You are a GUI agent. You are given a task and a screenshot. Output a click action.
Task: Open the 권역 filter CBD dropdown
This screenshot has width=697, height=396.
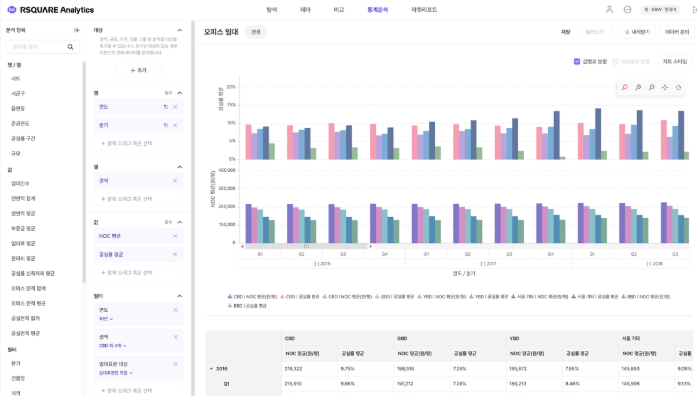coord(112,345)
